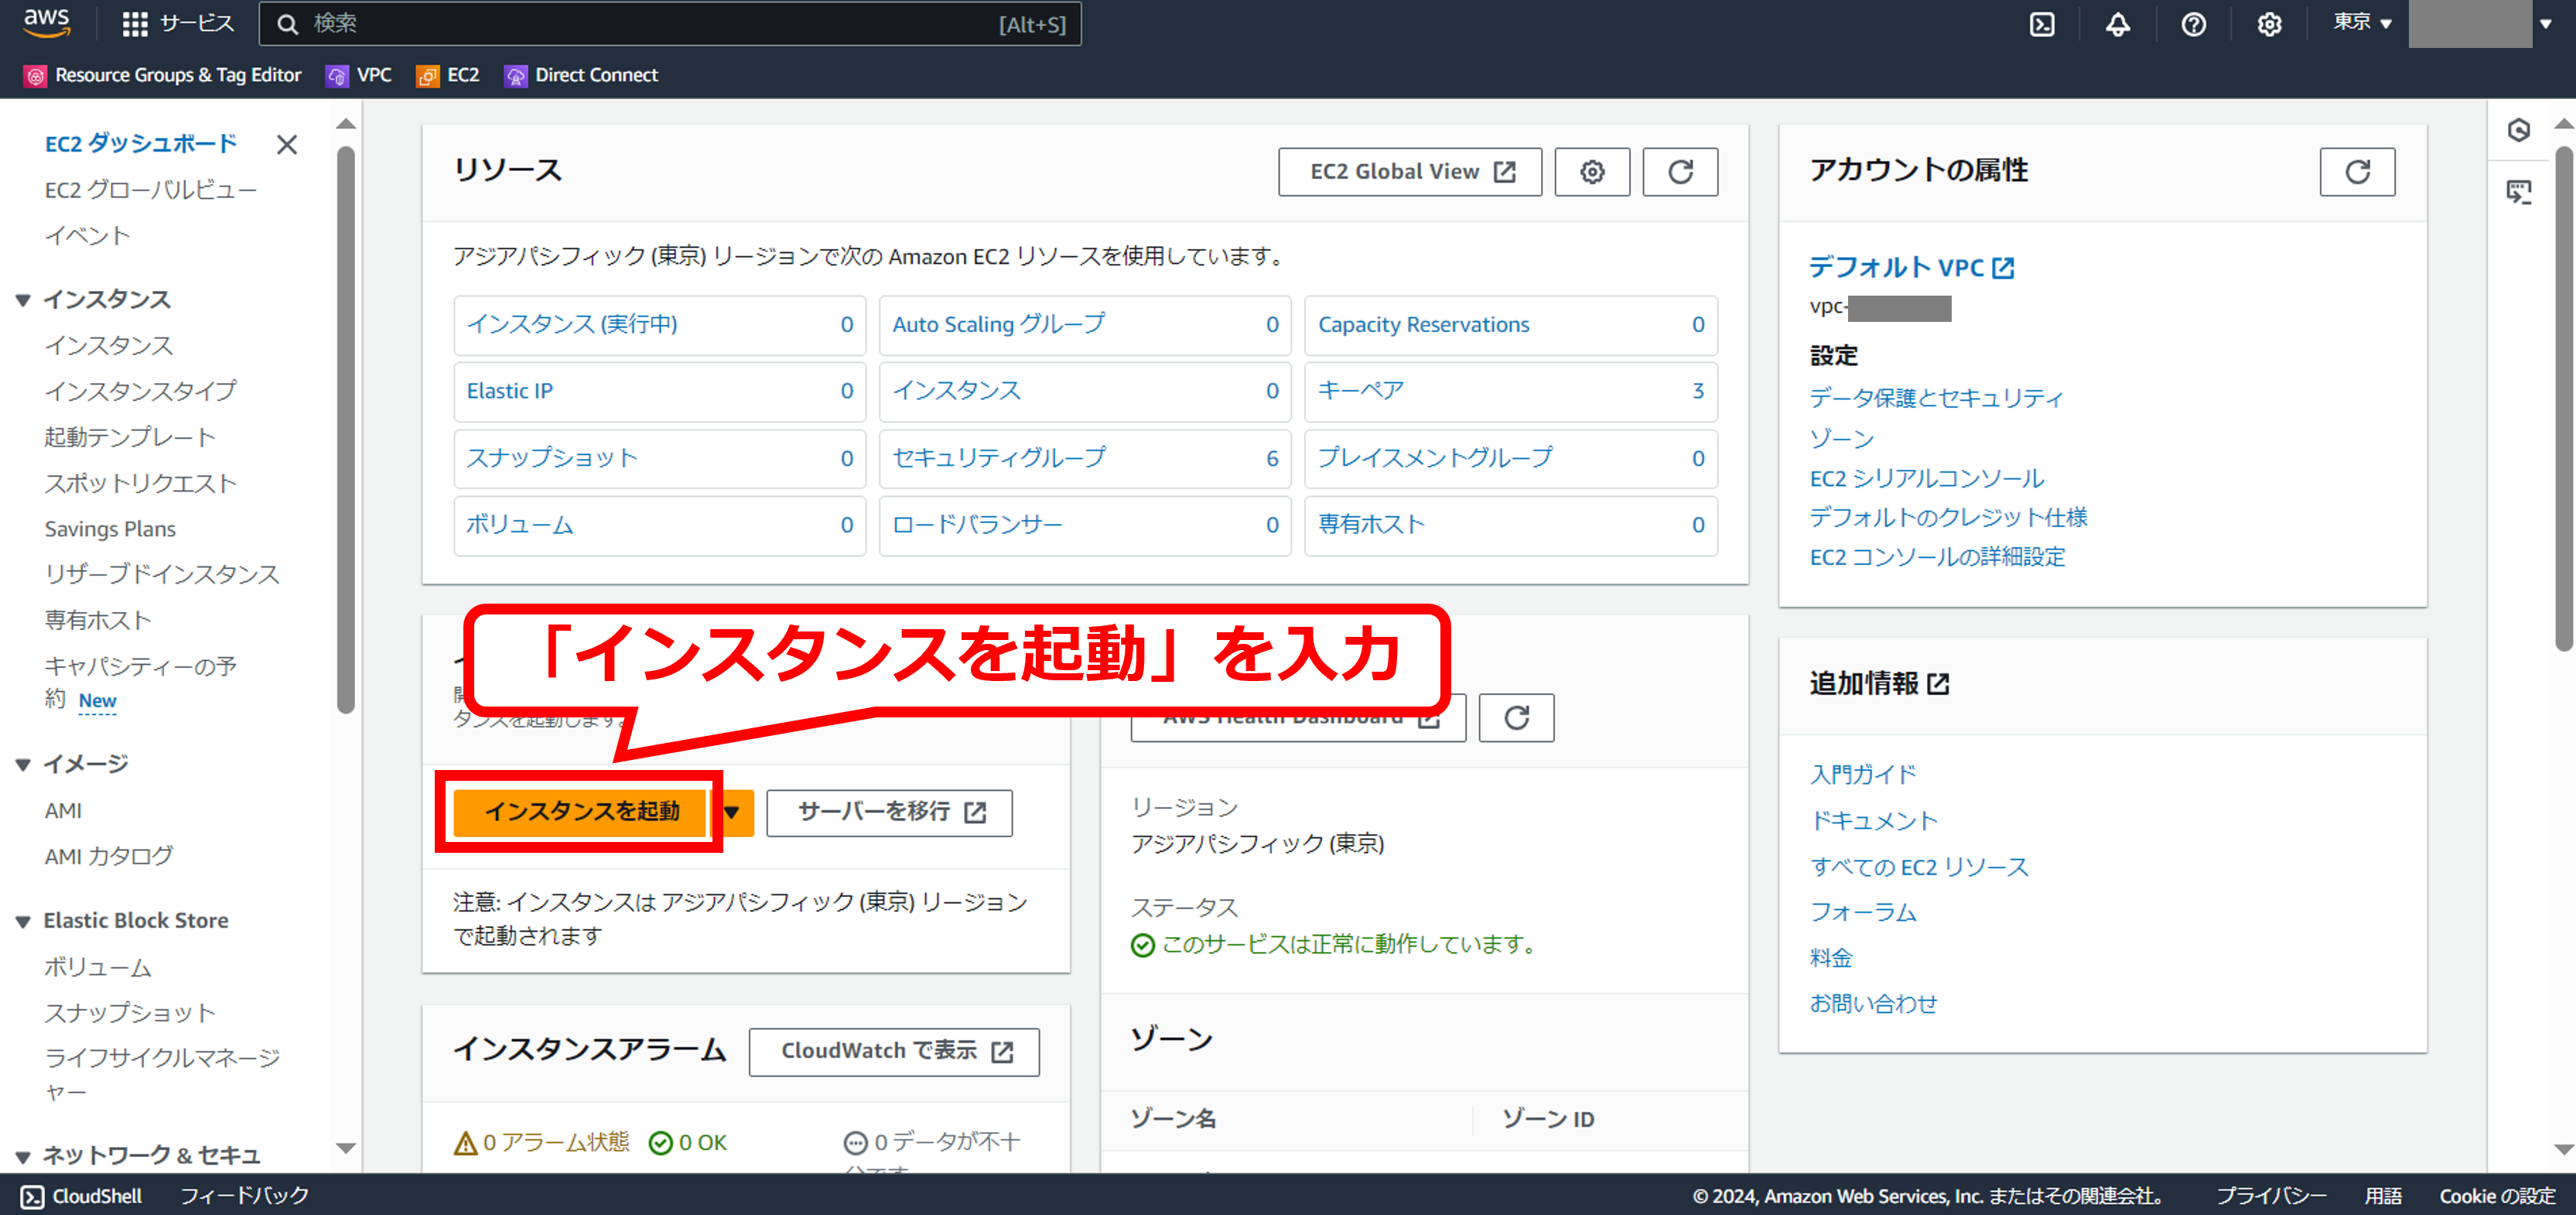Open the Direct Connect favorite shortcut
The image size is (2576, 1215).
[x=581, y=75]
